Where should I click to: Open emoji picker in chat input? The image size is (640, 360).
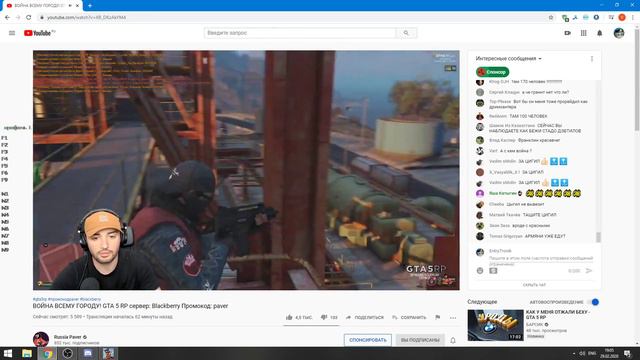pyautogui.click(x=480, y=271)
